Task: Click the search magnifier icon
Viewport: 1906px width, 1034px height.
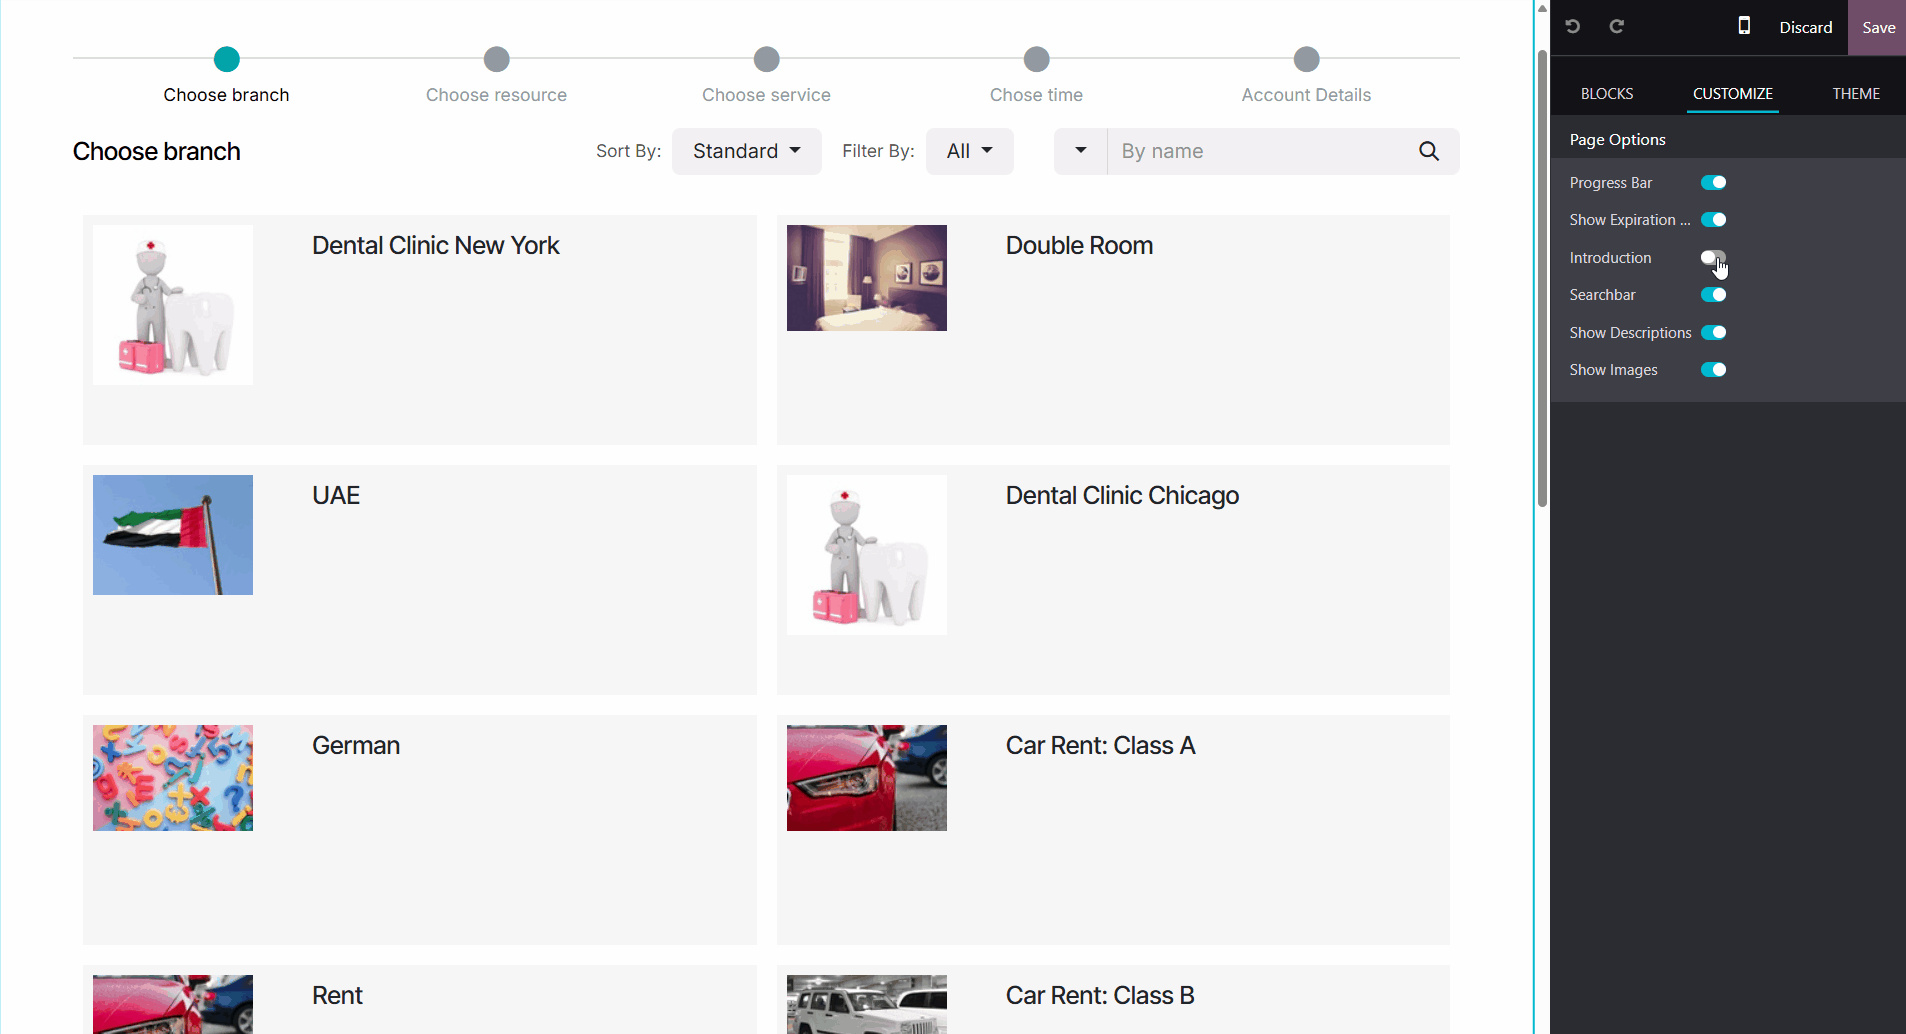Action: (1429, 151)
